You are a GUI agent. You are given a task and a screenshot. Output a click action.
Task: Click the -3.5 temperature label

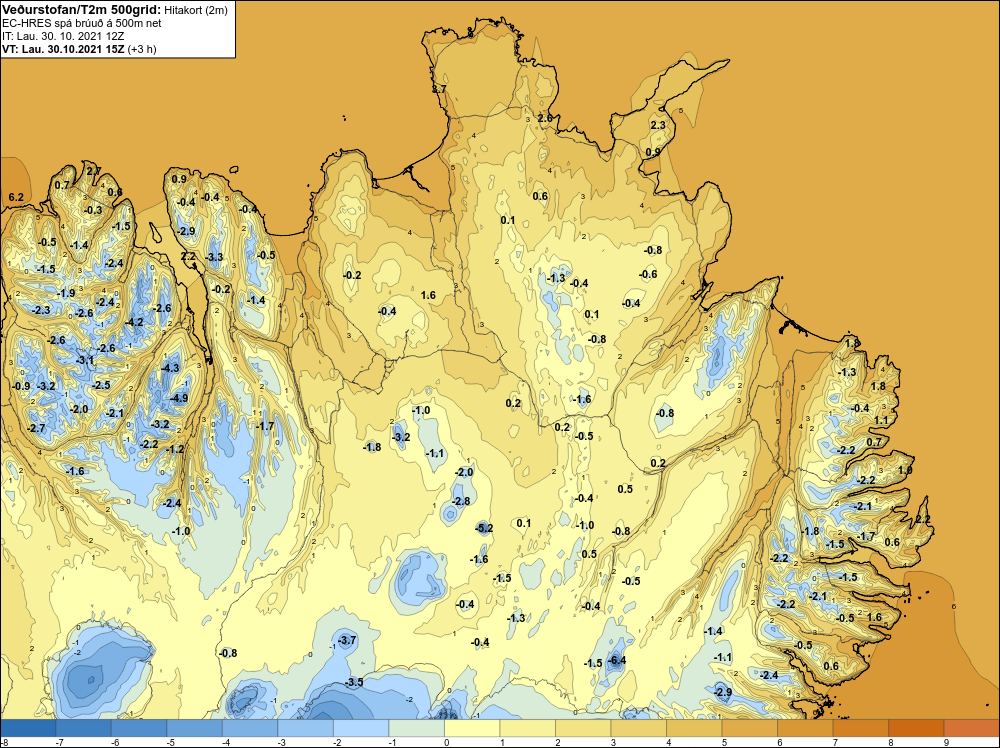(354, 682)
